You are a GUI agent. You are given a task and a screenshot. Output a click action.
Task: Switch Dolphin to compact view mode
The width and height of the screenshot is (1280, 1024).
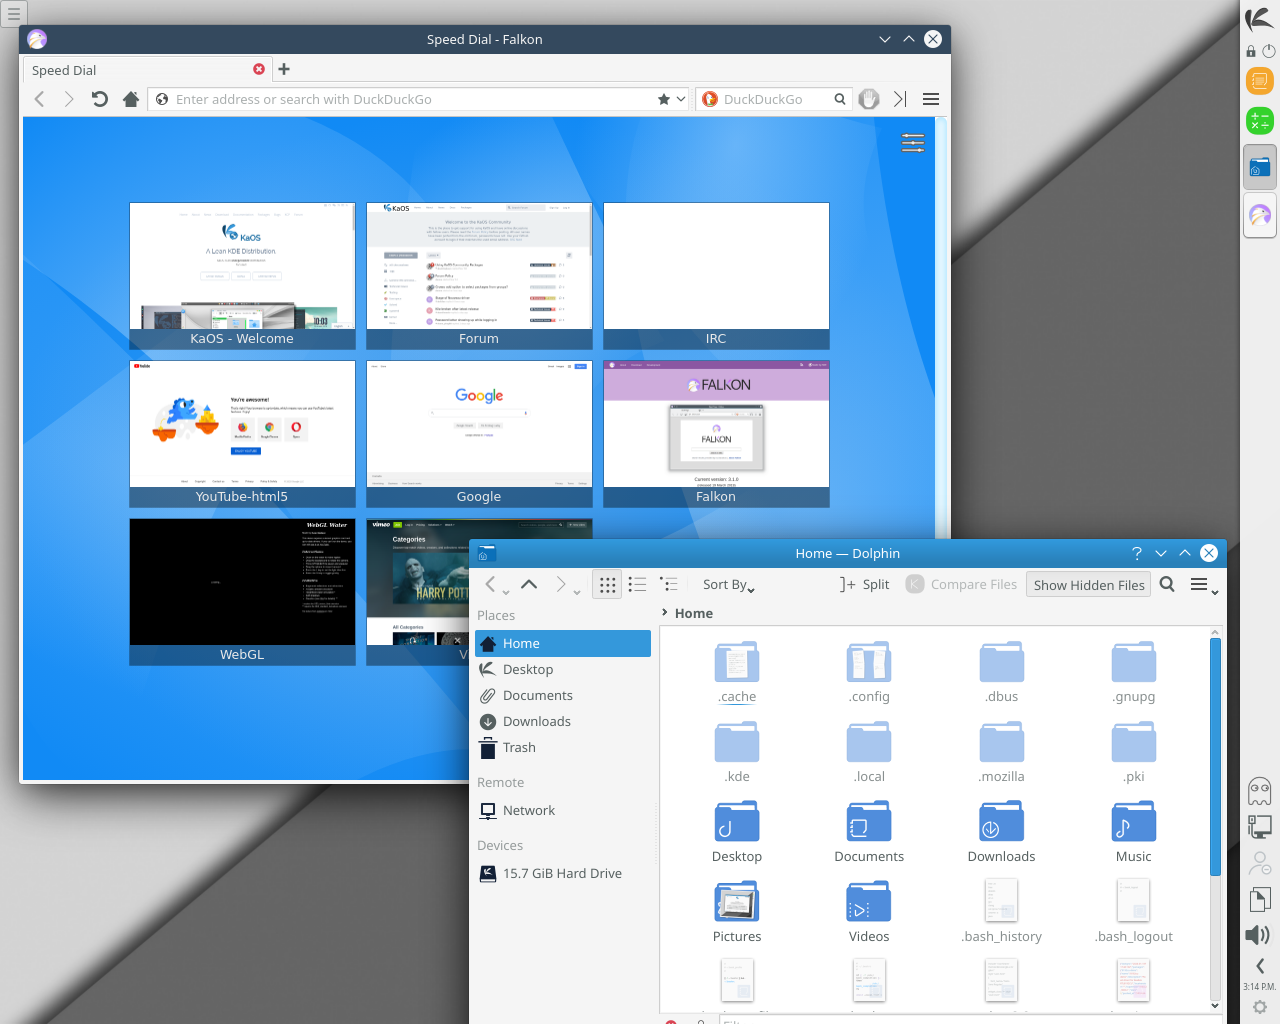pos(637,584)
